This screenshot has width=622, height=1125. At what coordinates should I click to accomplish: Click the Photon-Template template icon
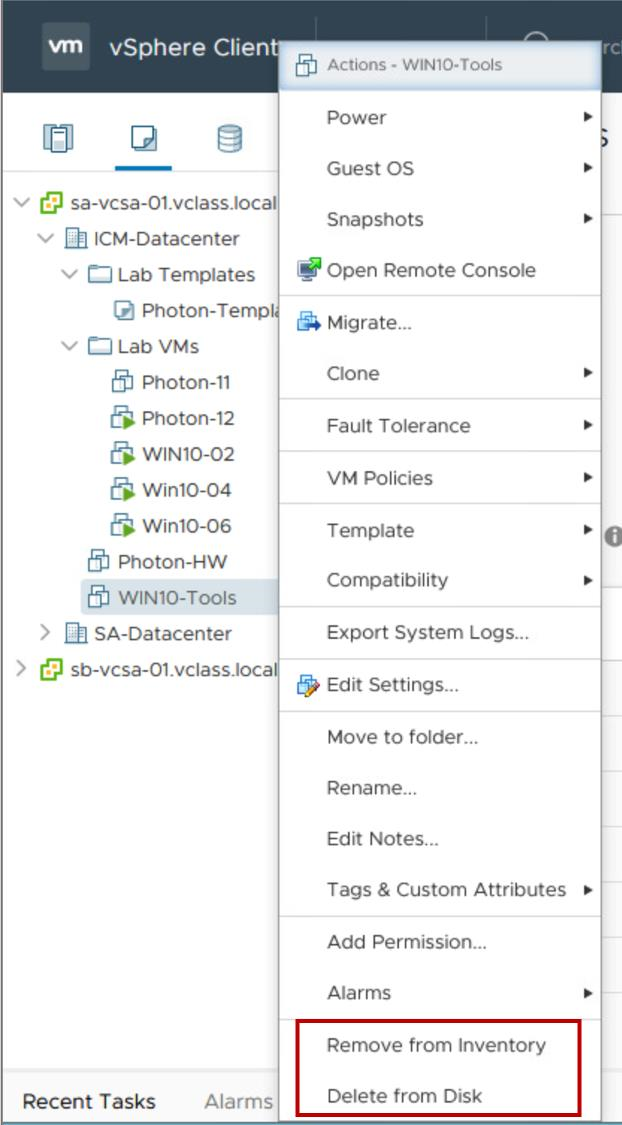(124, 311)
